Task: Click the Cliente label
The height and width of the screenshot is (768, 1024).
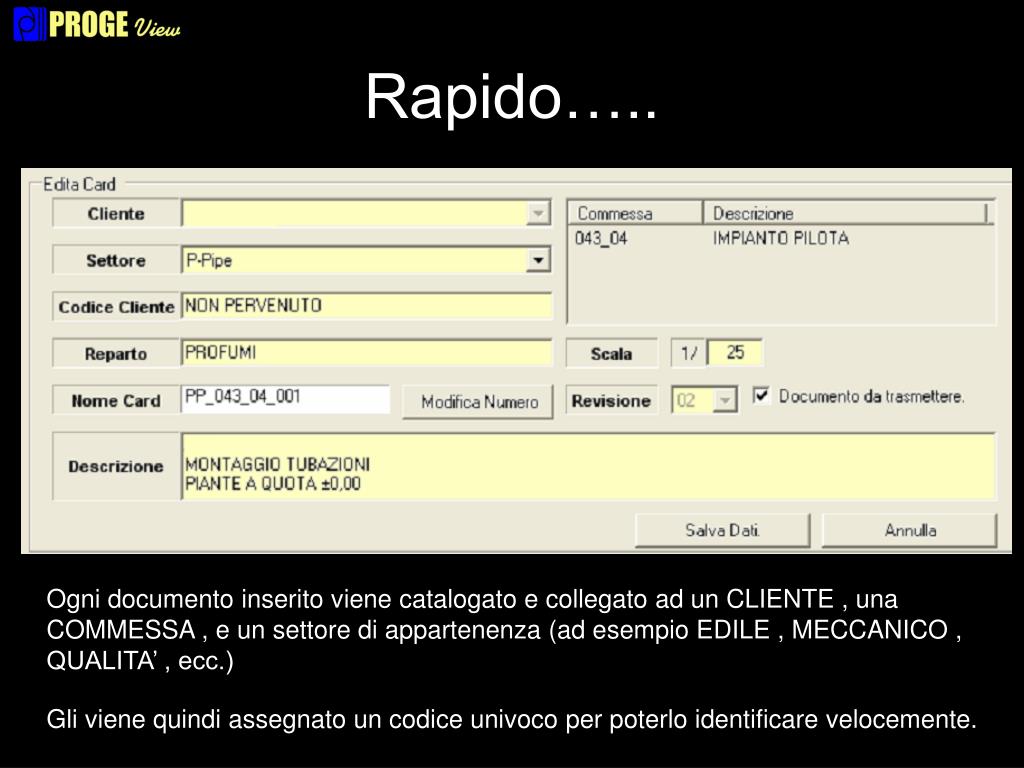Action: 116,214
